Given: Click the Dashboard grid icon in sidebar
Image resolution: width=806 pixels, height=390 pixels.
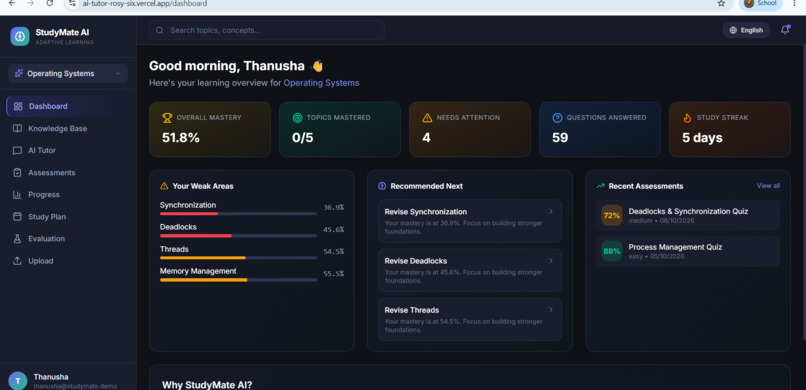Looking at the screenshot, I should coord(18,106).
